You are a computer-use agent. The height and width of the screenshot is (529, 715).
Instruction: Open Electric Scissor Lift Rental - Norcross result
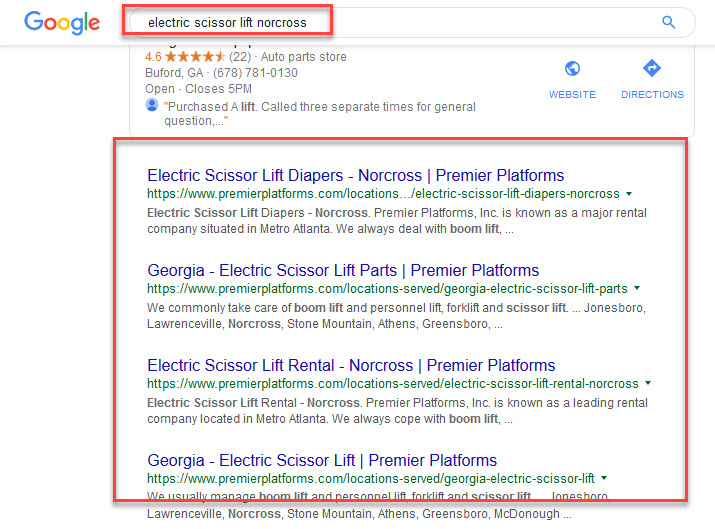tap(351, 365)
